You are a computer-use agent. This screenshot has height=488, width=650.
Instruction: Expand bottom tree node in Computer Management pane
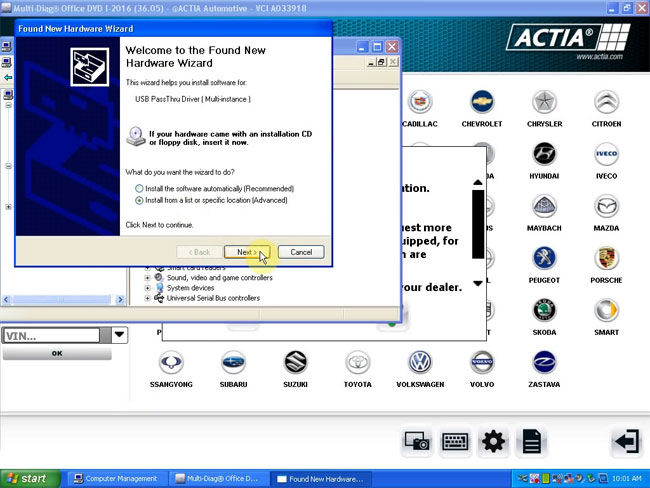pyautogui.click(x=8, y=206)
